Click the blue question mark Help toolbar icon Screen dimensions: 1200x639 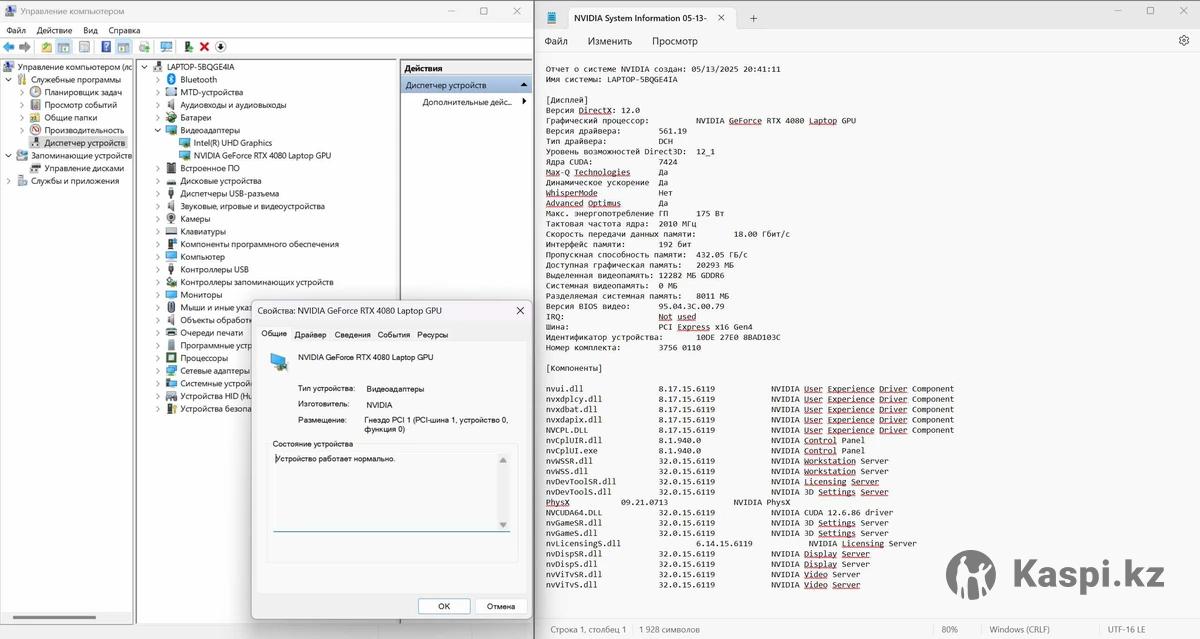point(106,47)
